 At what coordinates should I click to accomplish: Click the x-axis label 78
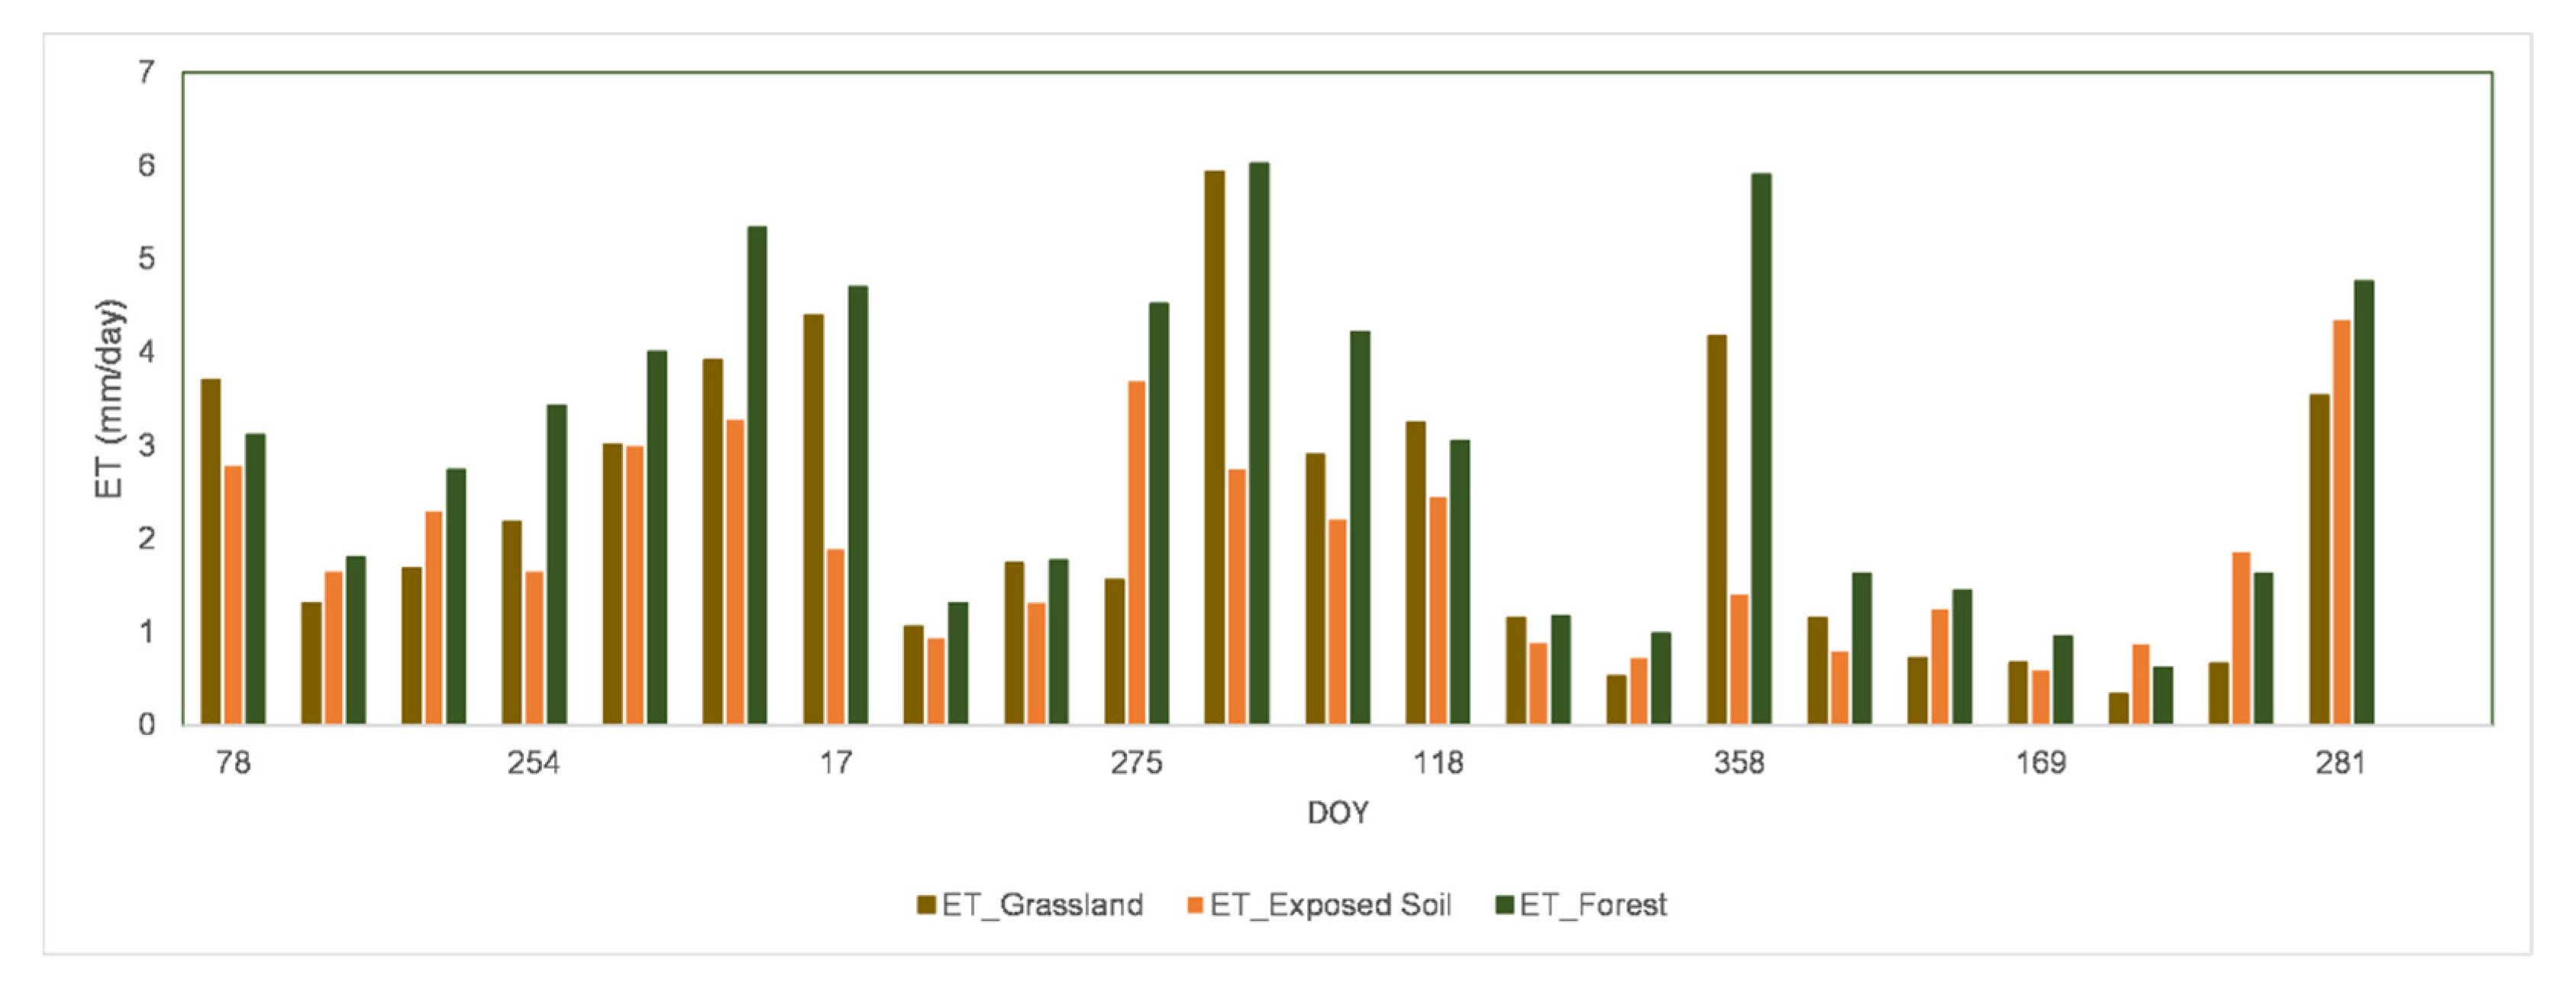pyautogui.click(x=233, y=763)
